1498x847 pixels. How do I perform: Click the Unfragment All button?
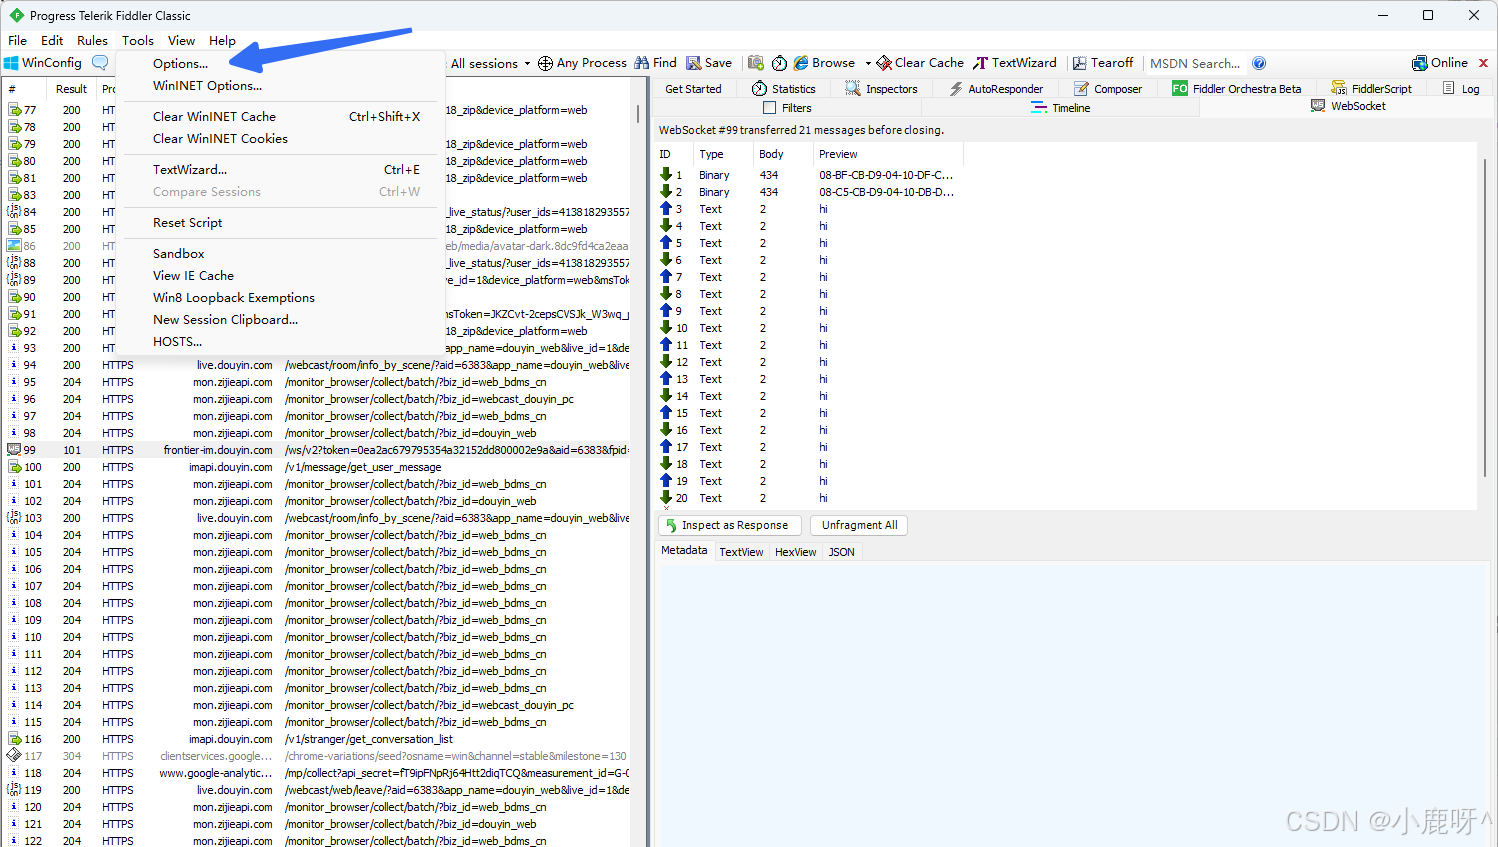click(x=858, y=525)
